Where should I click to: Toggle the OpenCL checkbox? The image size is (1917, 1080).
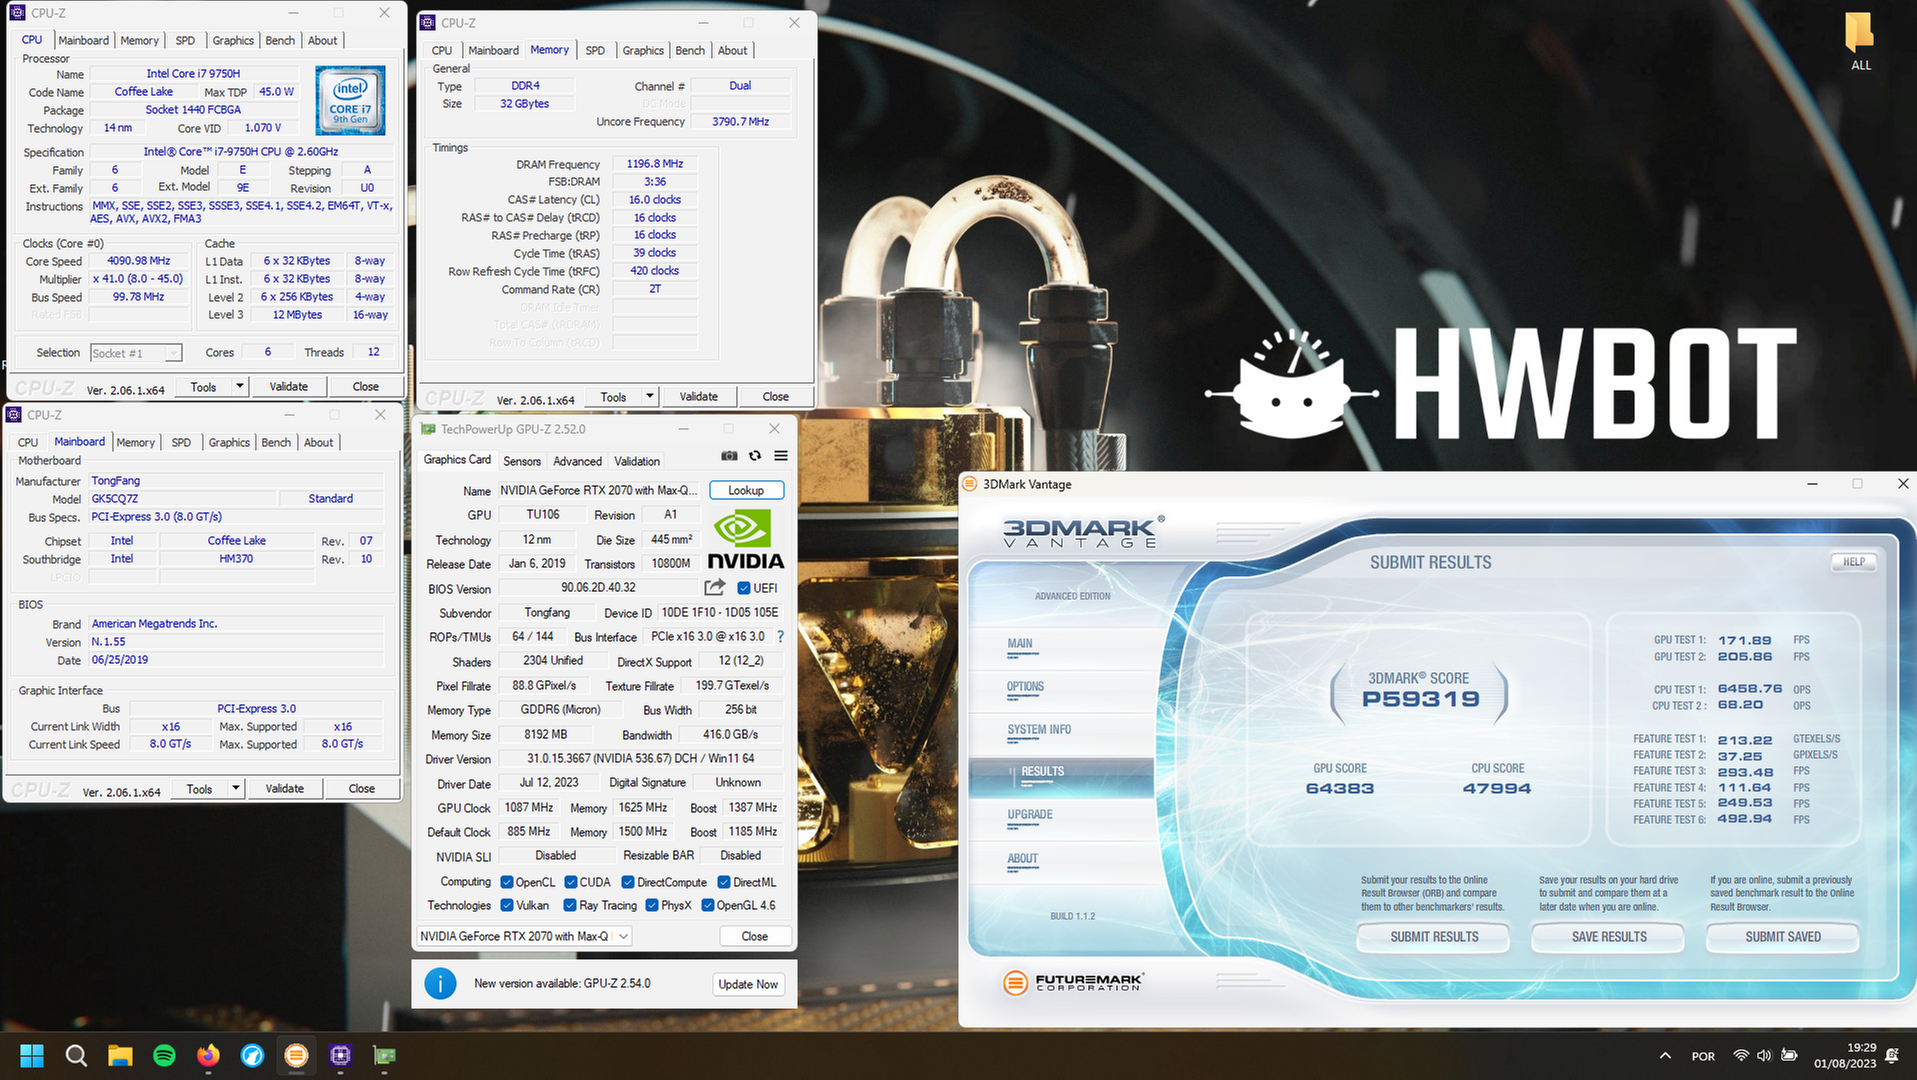click(507, 882)
